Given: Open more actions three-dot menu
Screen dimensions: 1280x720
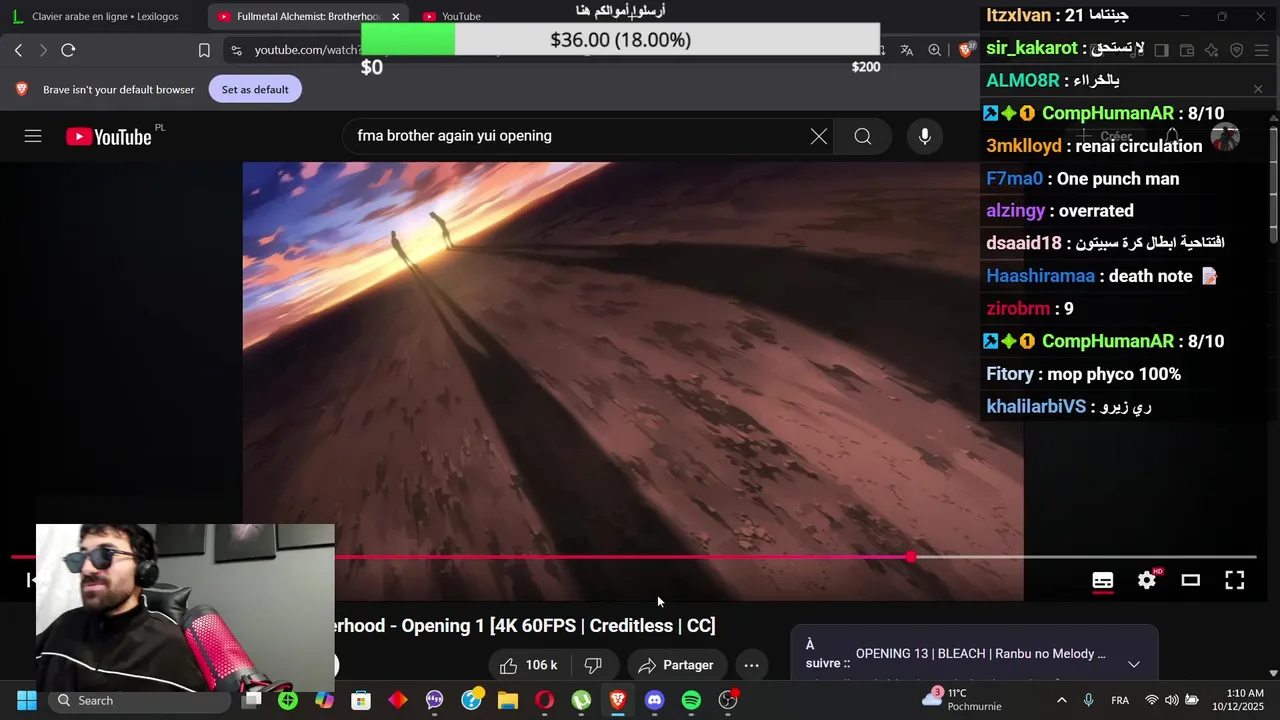Looking at the screenshot, I should [x=751, y=665].
